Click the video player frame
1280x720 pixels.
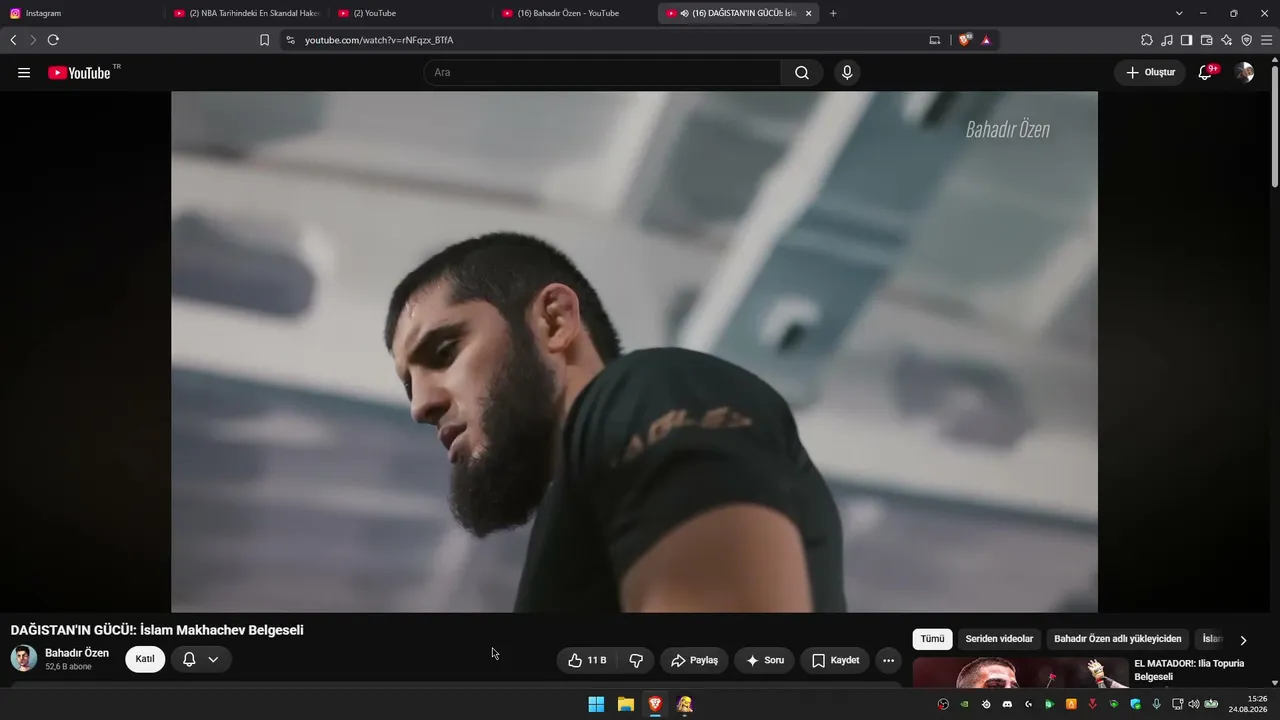[x=634, y=352]
